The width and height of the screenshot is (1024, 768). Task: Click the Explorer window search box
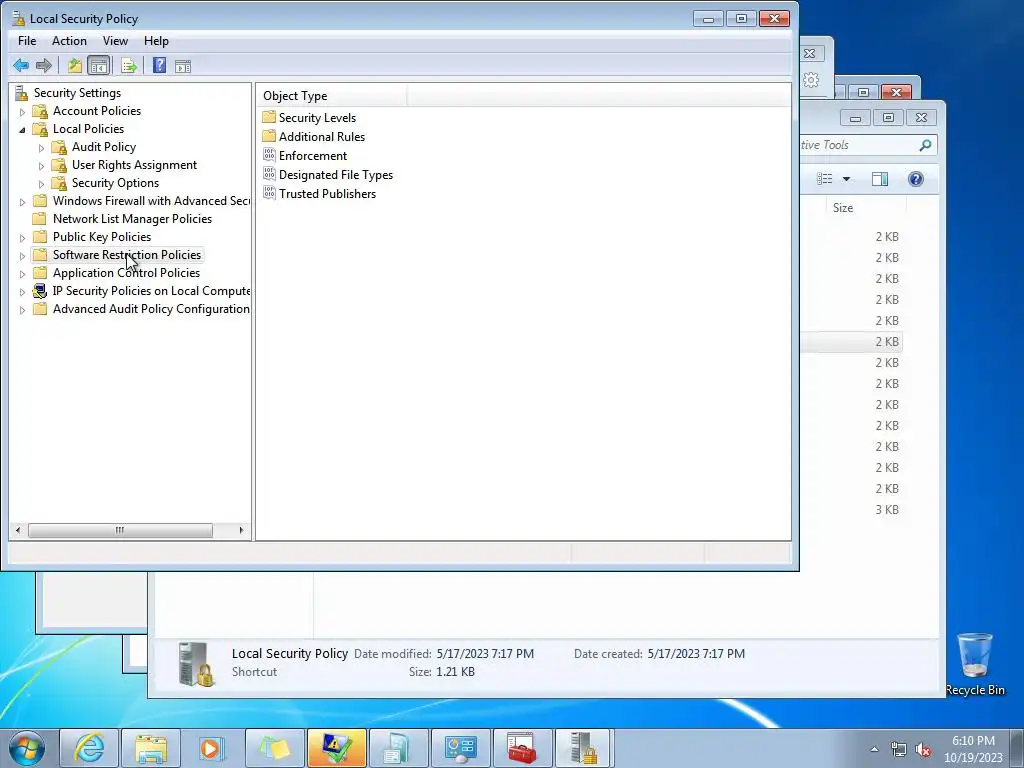pos(868,145)
